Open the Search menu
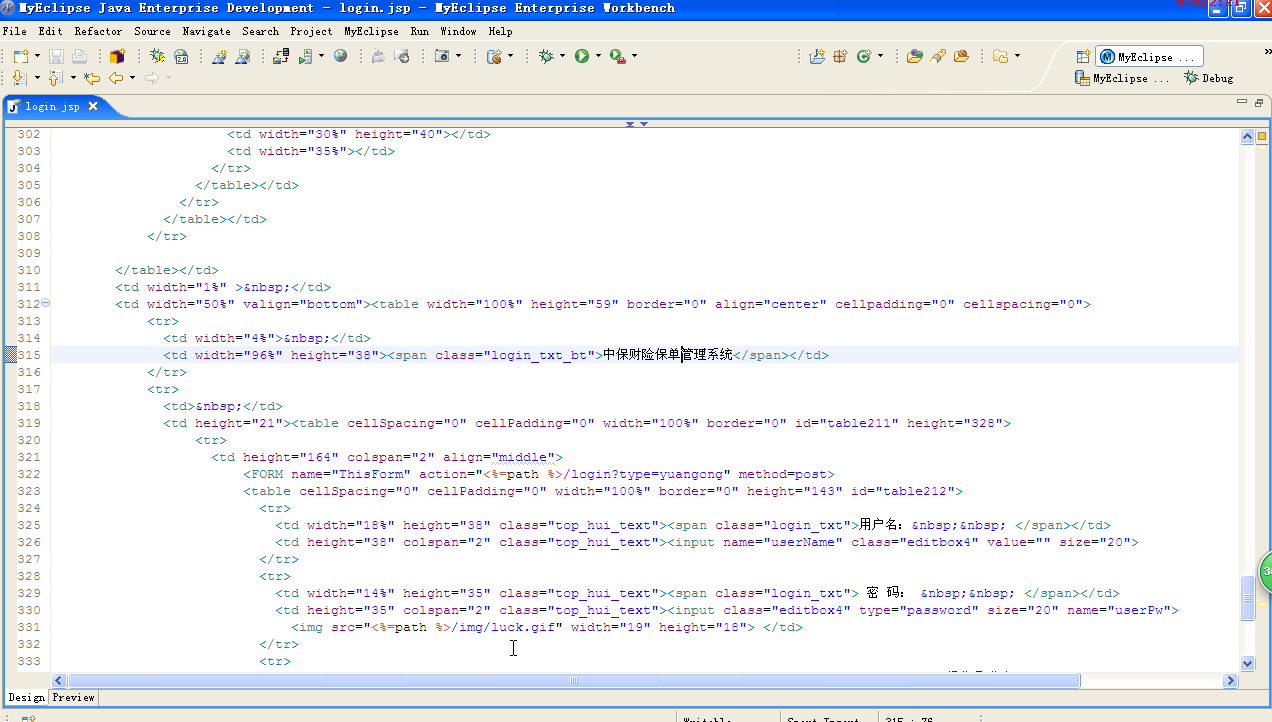 260,31
